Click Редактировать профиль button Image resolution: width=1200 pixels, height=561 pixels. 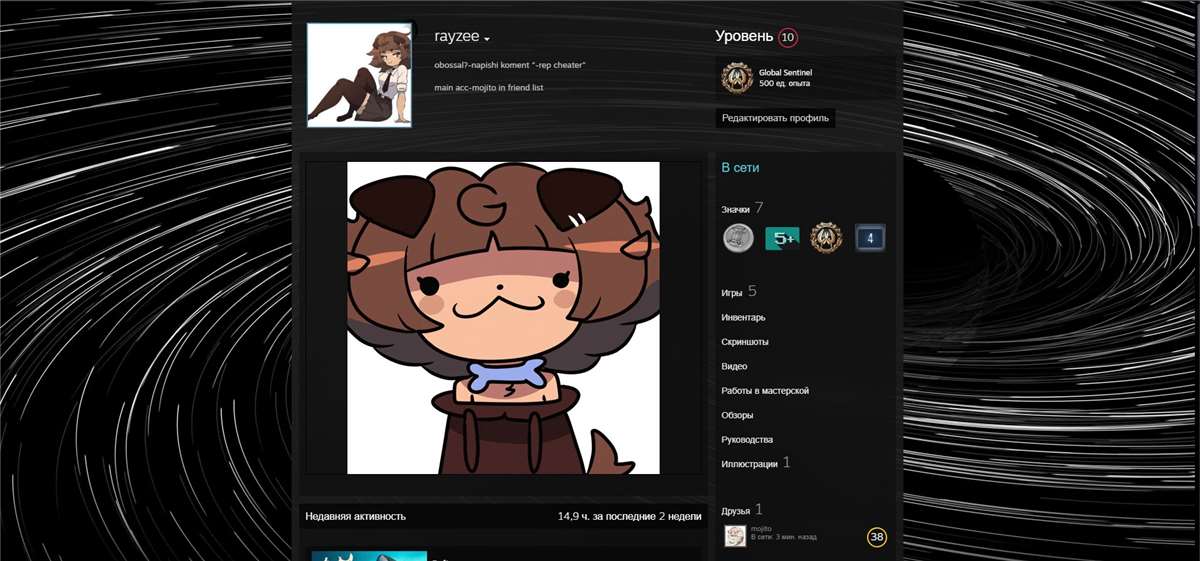[775, 118]
